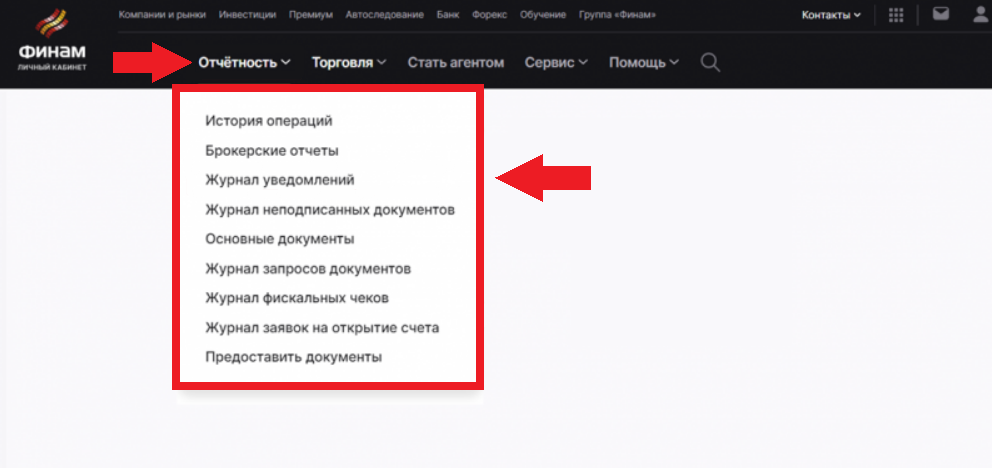Viewport: 992px width, 468px height.
Task: Click the Стать агентом link
Action: [x=455, y=62]
